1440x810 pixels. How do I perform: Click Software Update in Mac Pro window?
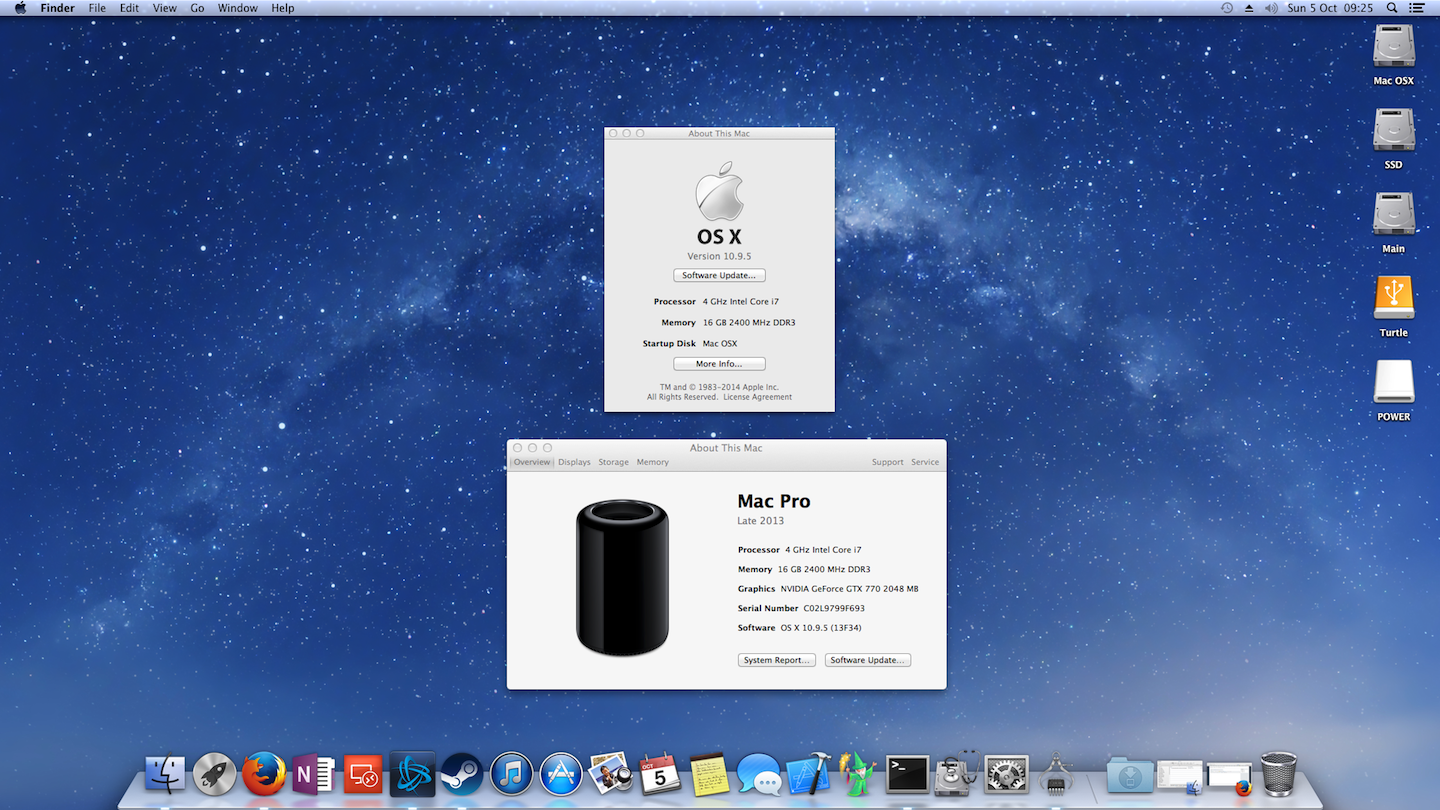tap(868, 660)
